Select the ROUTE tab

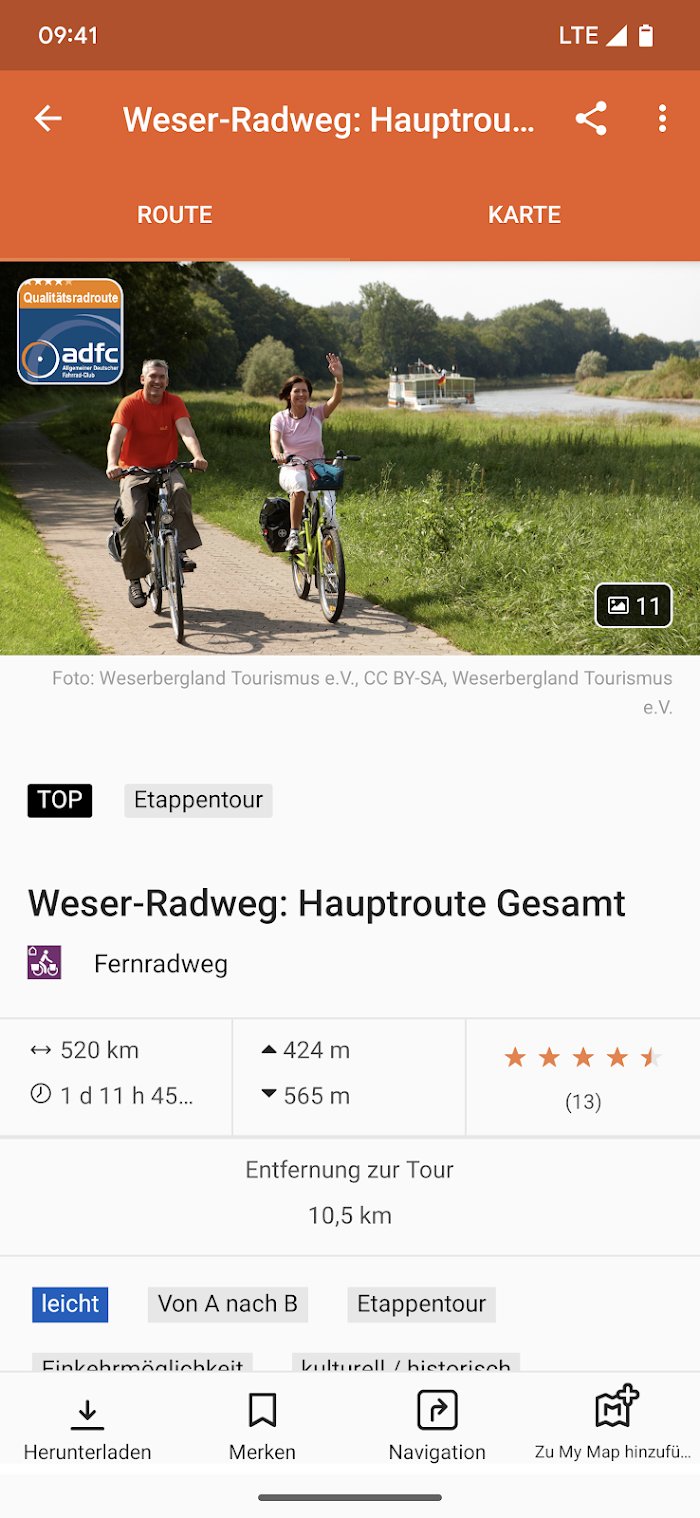click(x=175, y=215)
